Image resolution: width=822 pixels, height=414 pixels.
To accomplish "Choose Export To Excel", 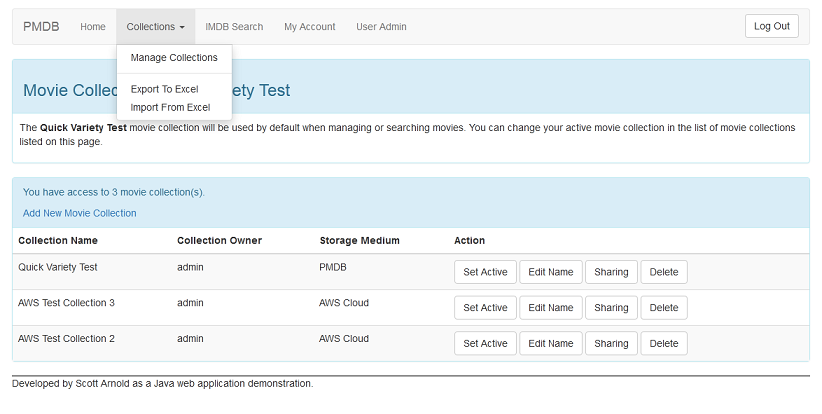I will point(165,90).
